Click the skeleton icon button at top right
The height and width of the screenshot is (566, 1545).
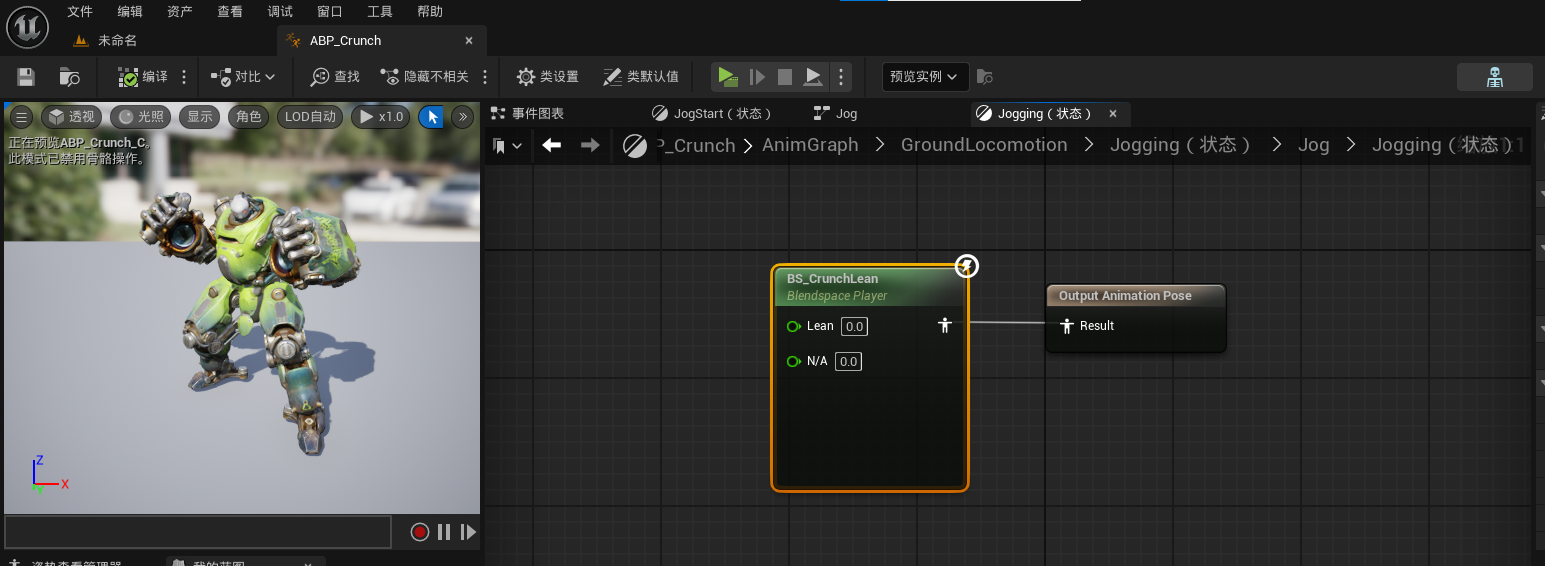click(1495, 77)
